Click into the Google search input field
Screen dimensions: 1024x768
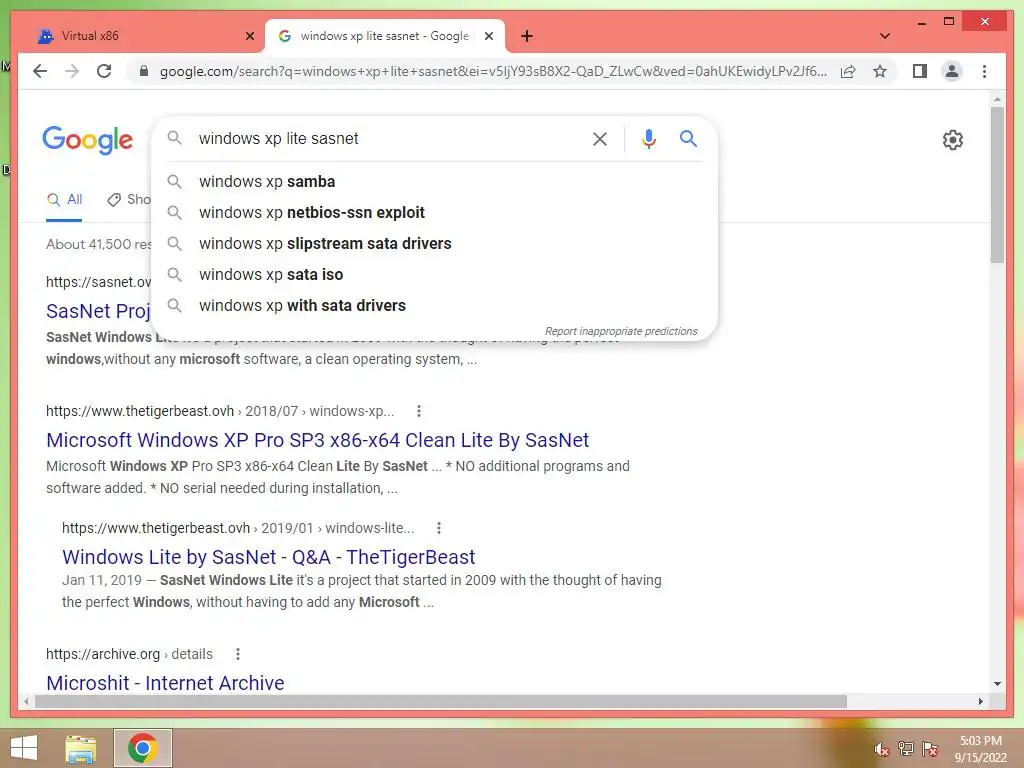385,138
